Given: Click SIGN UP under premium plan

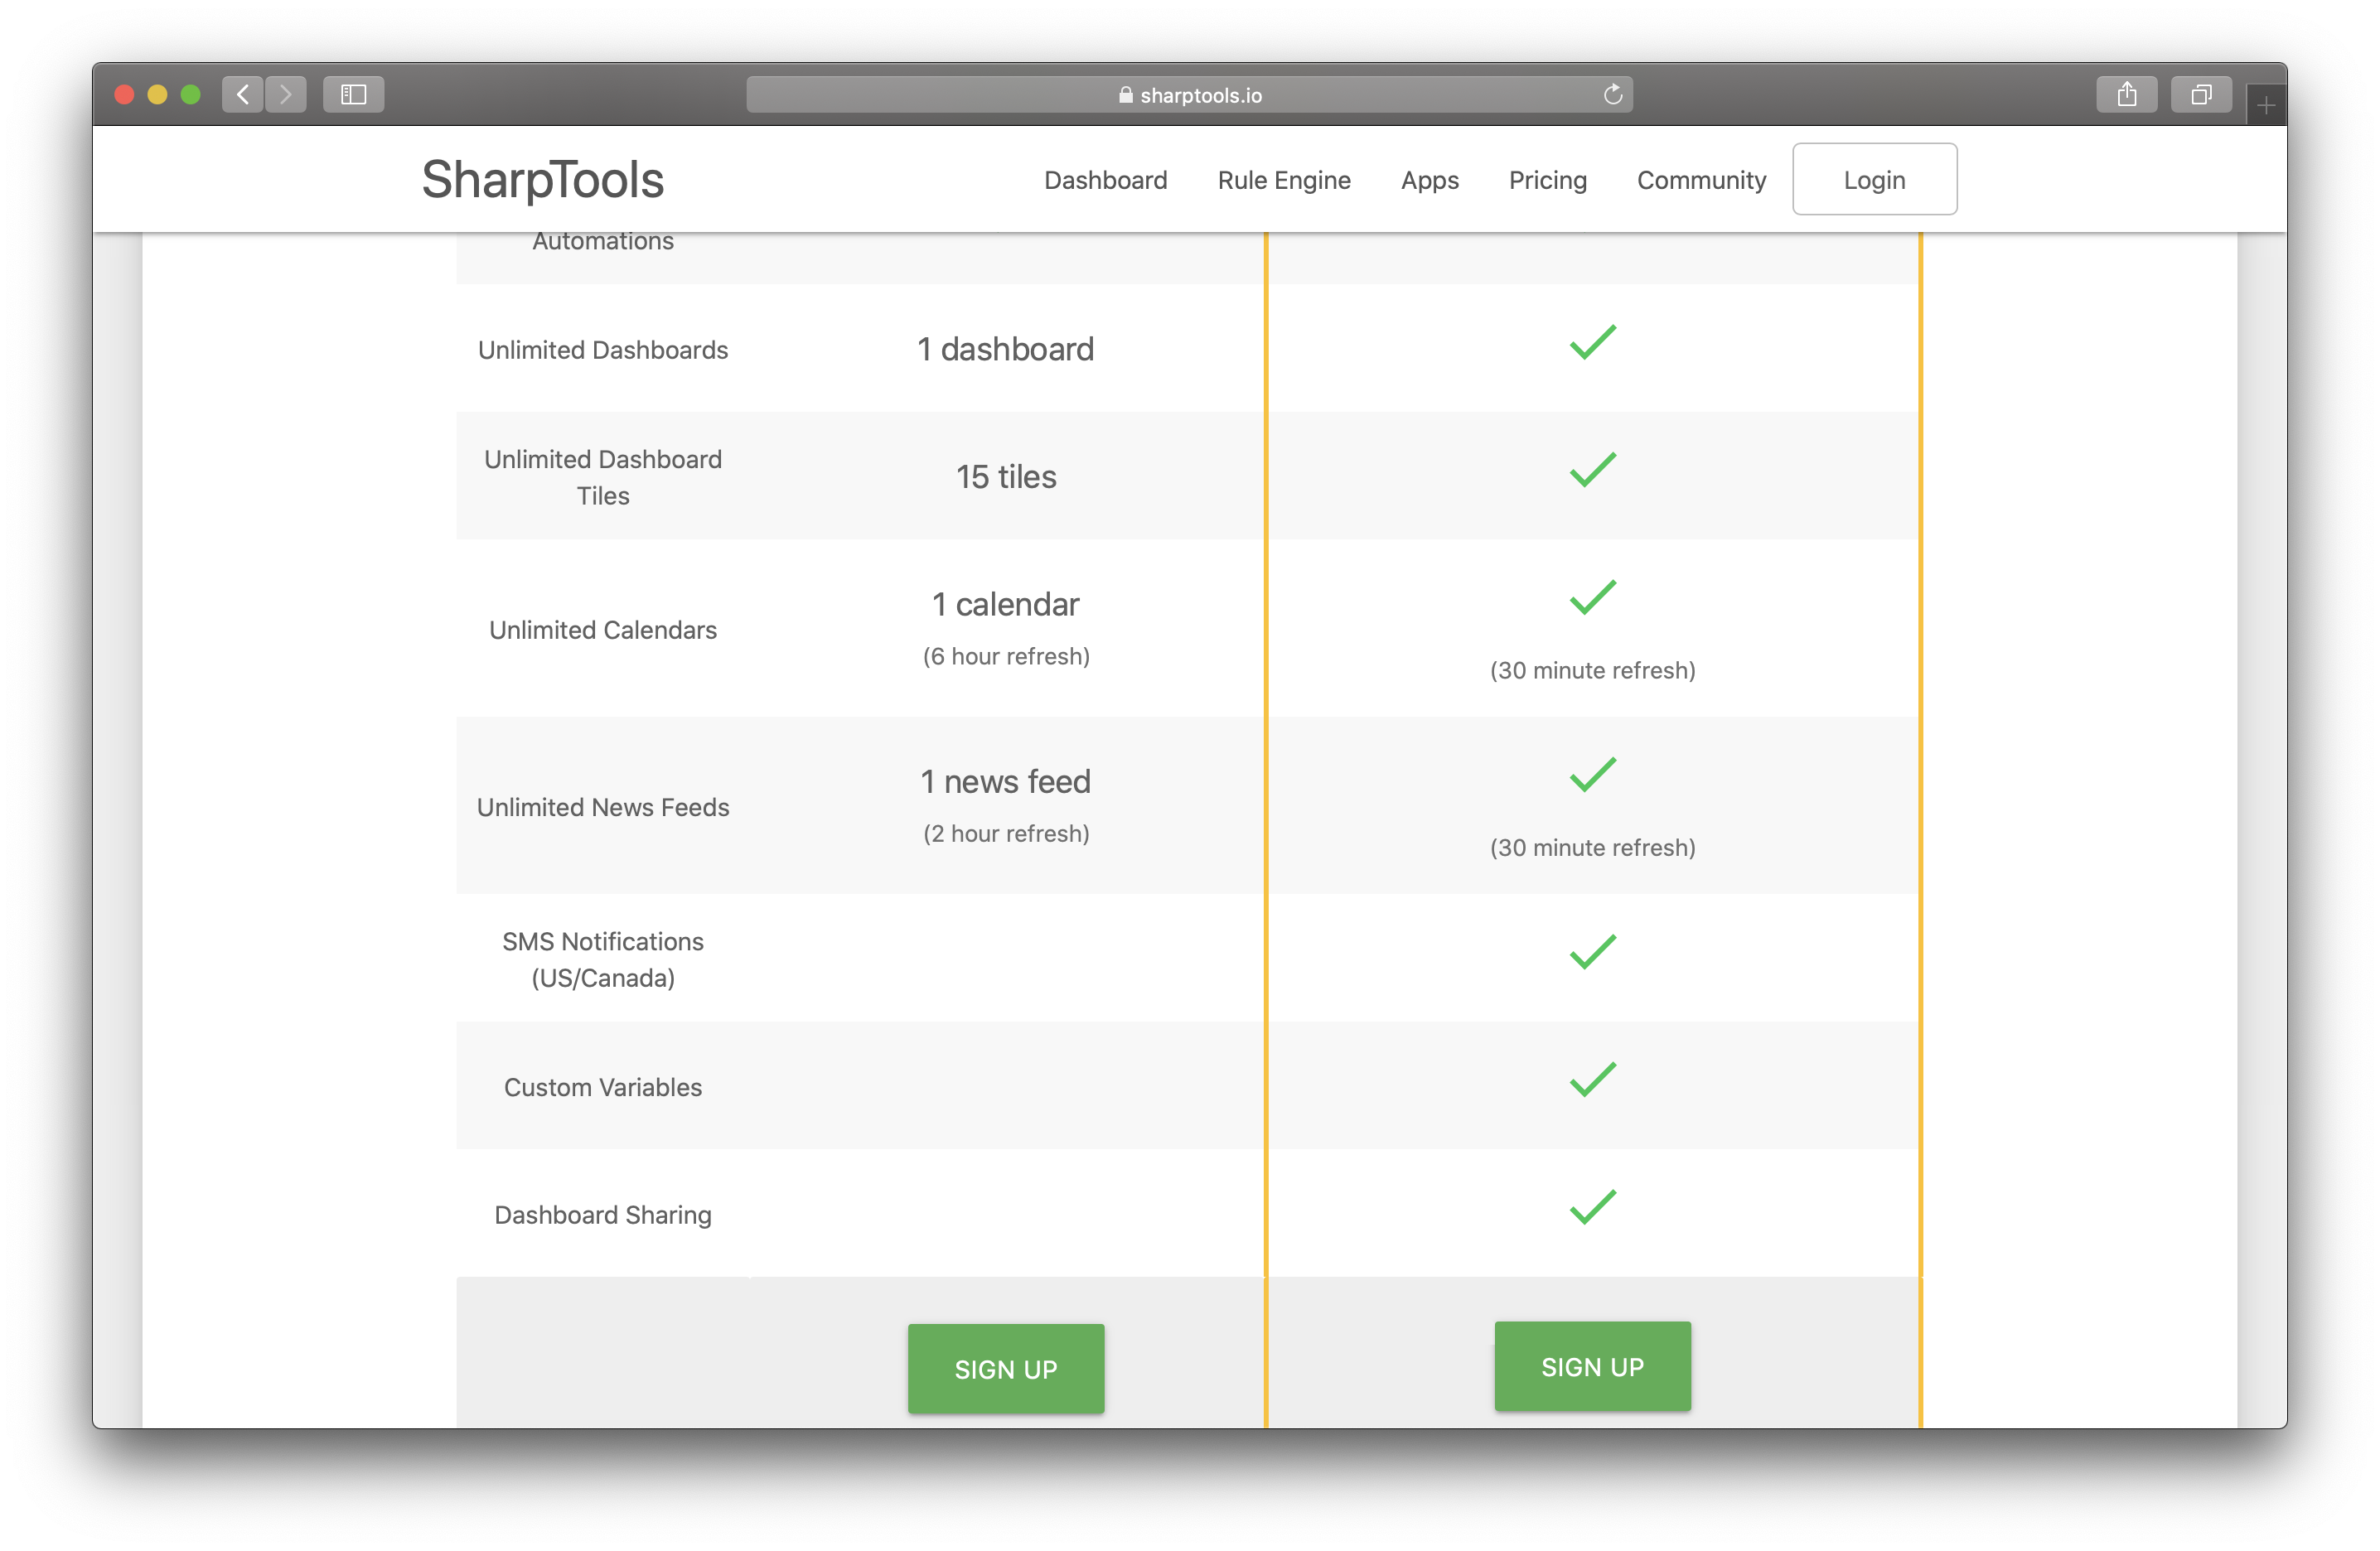Looking at the screenshot, I should click(1592, 1366).
